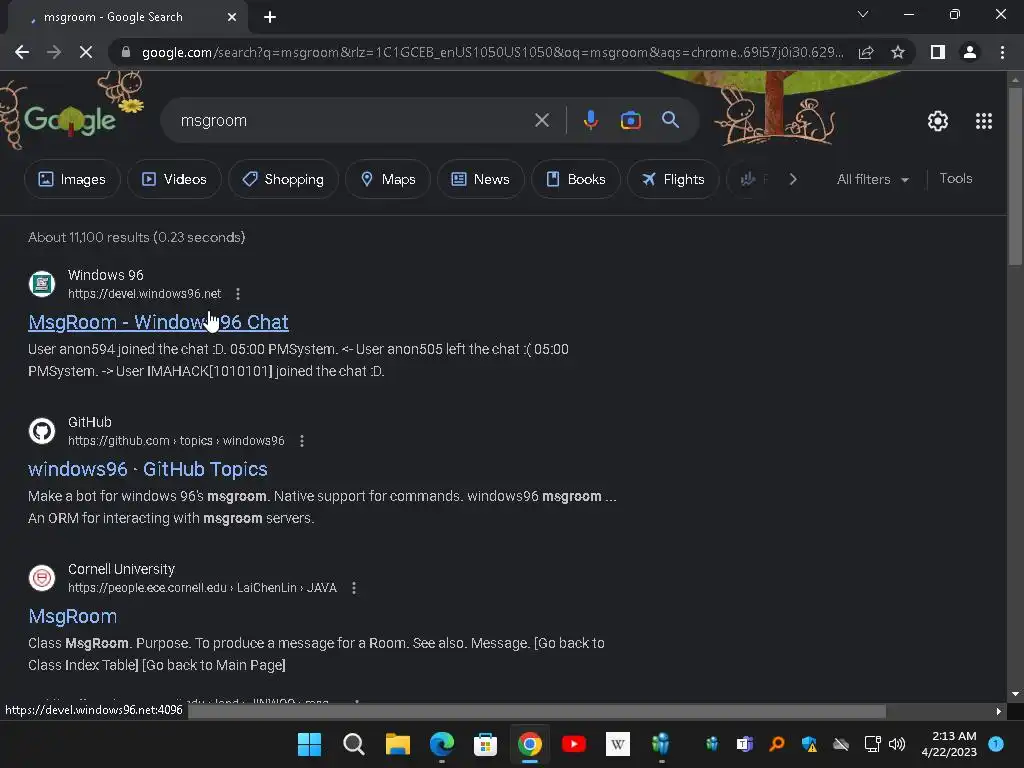This screenshot has width=1024, height=768.
Task: Click the horizontal scrollbar thumb
Action: pos(537,711)
